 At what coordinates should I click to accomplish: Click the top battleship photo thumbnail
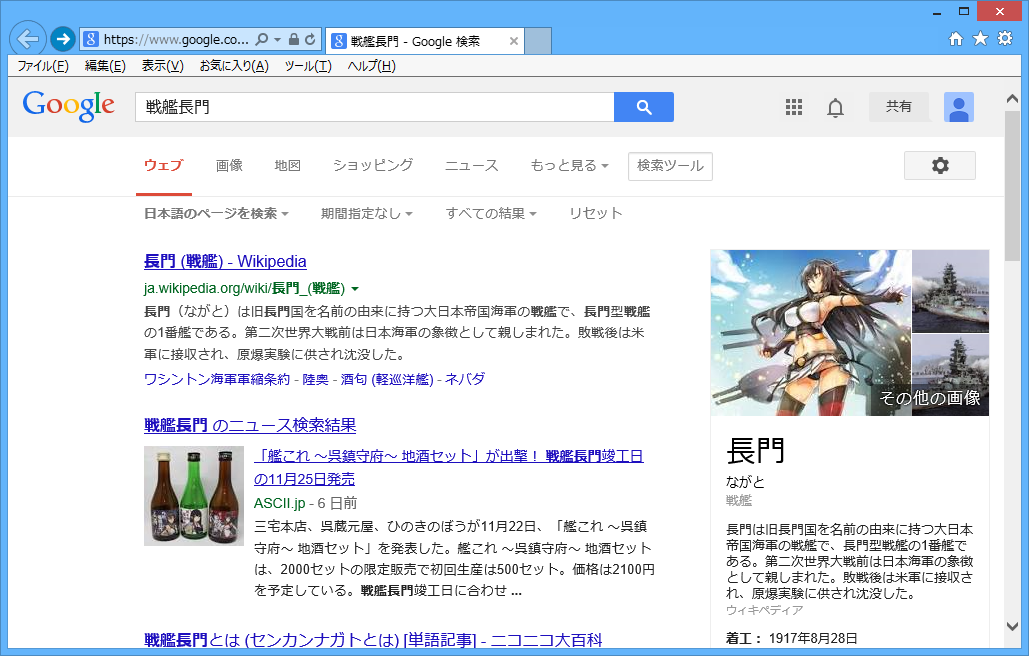point(951,291)
